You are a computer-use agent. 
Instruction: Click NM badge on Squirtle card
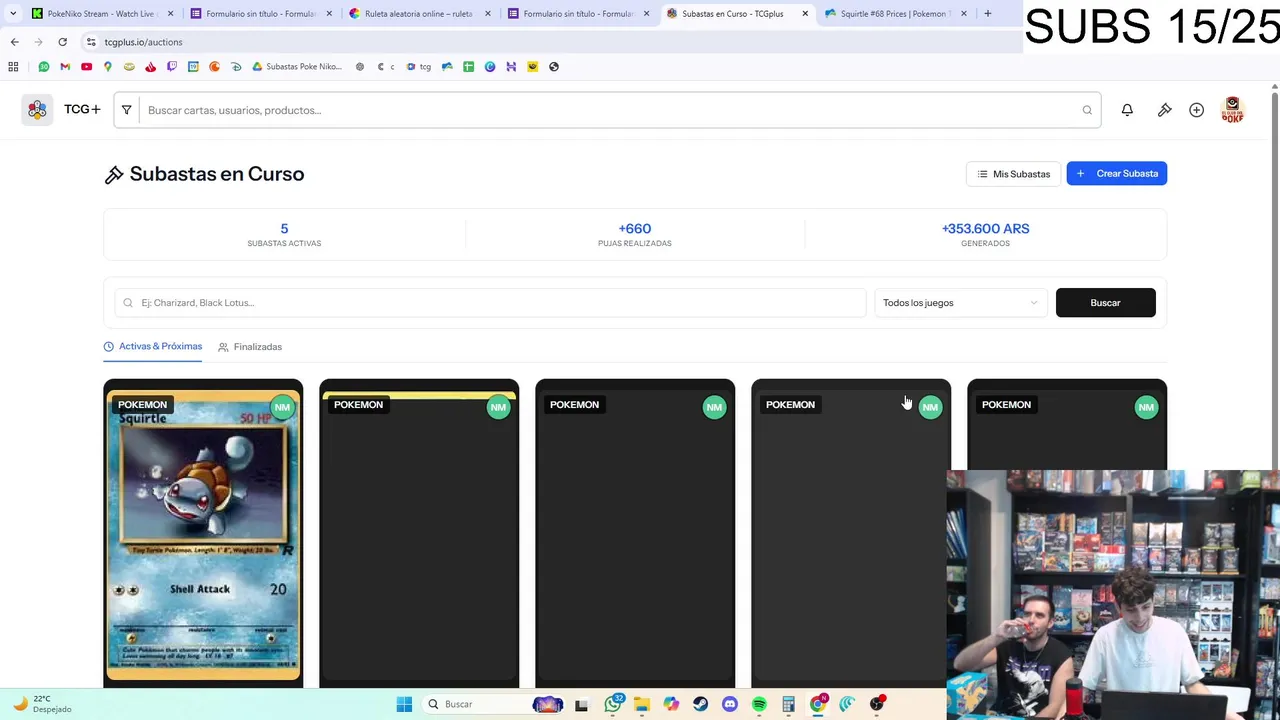[282, 407]
